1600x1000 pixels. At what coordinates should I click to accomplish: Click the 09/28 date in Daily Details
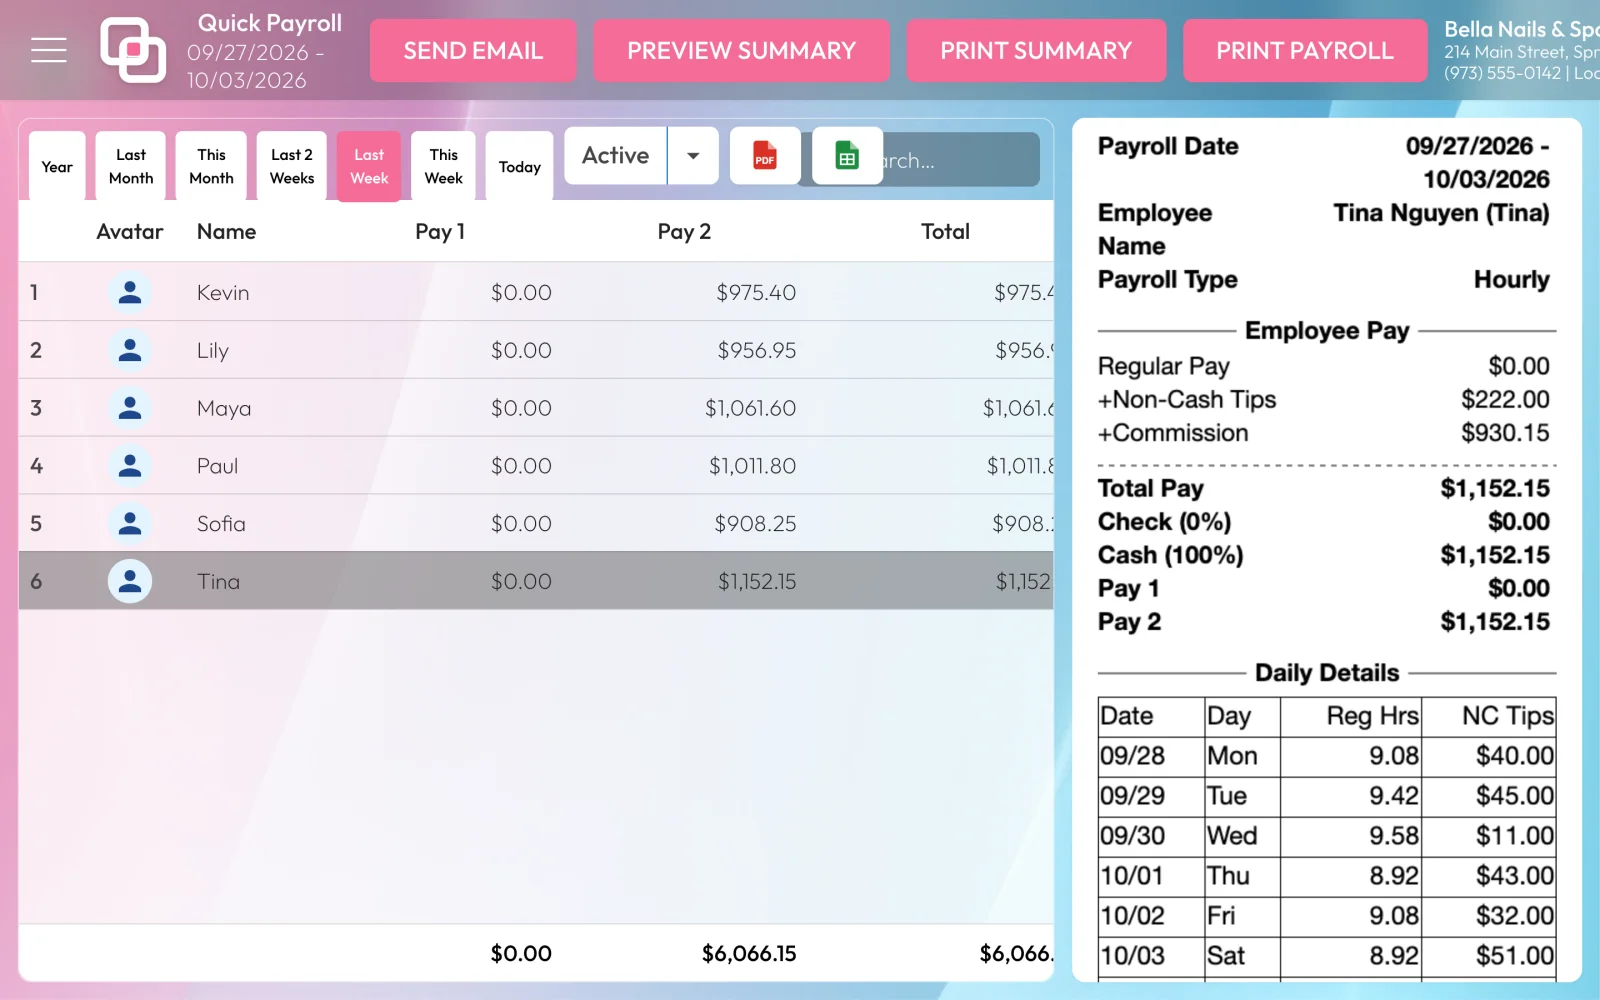[1133, 756]
